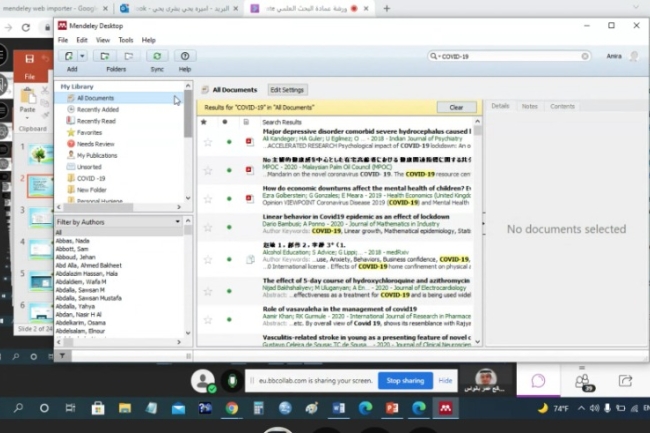Click the Help toolbar icon
This screenshot has width=650, height=433.
pos(185,56)
